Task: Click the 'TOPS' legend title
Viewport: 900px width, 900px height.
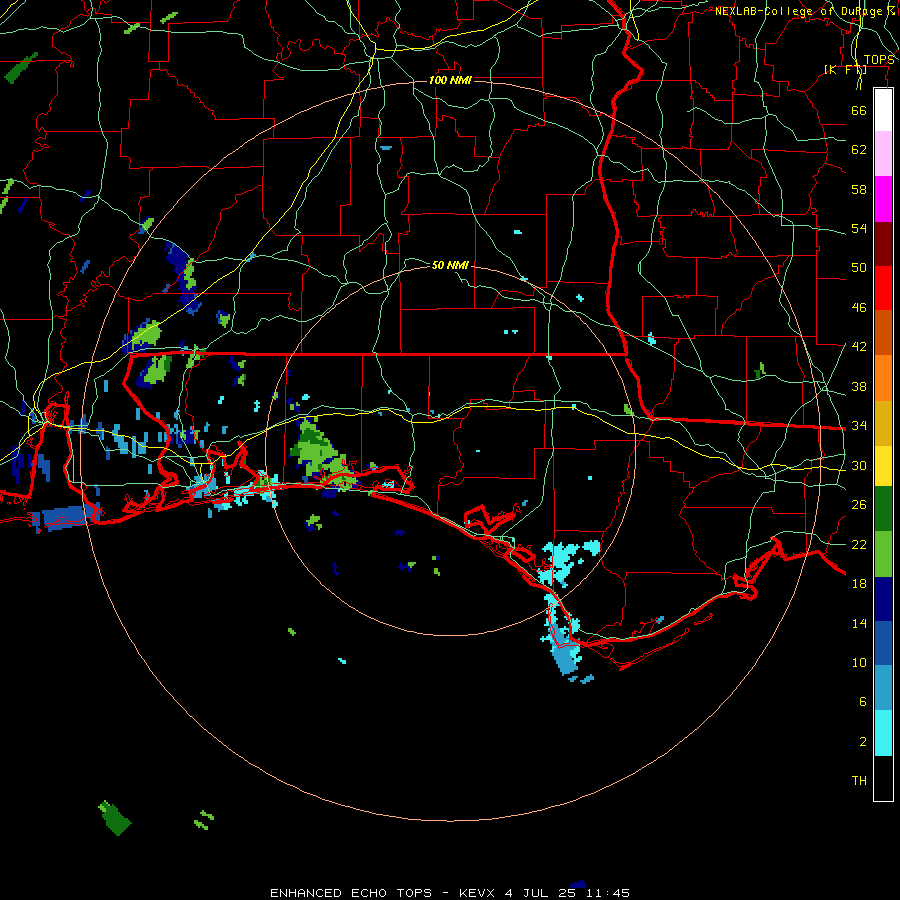Action: click(879, 60)
